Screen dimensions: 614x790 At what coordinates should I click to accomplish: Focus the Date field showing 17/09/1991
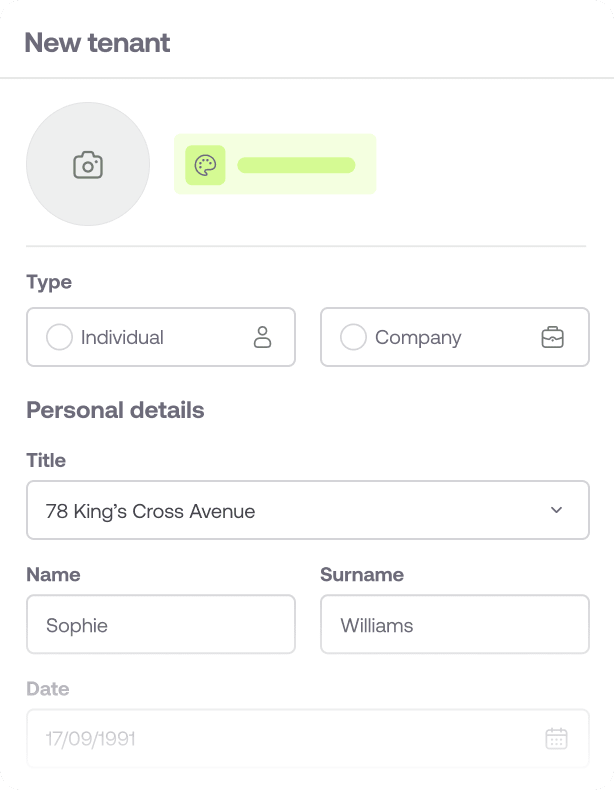pyautogui.click(x=280, y=739)
